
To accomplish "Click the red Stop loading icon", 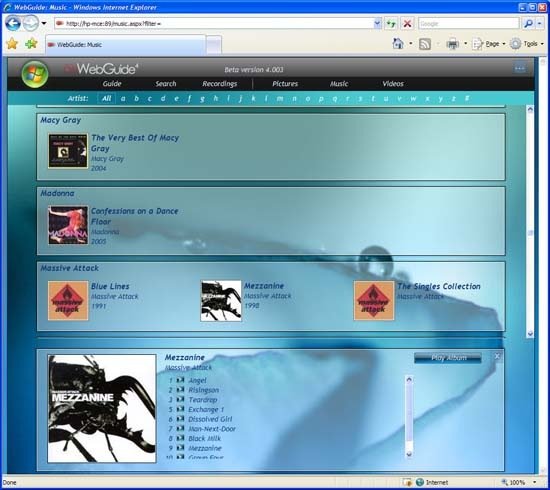I will (407, 24).
